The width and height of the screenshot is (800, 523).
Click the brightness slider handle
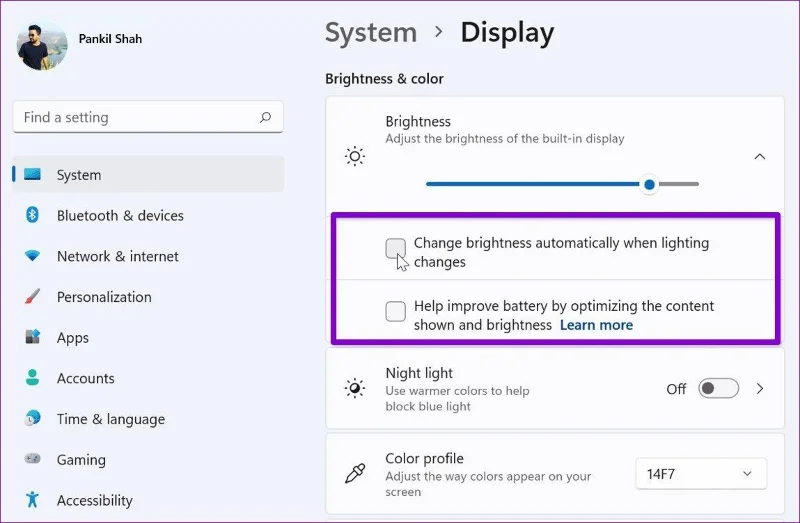point(649,184)
